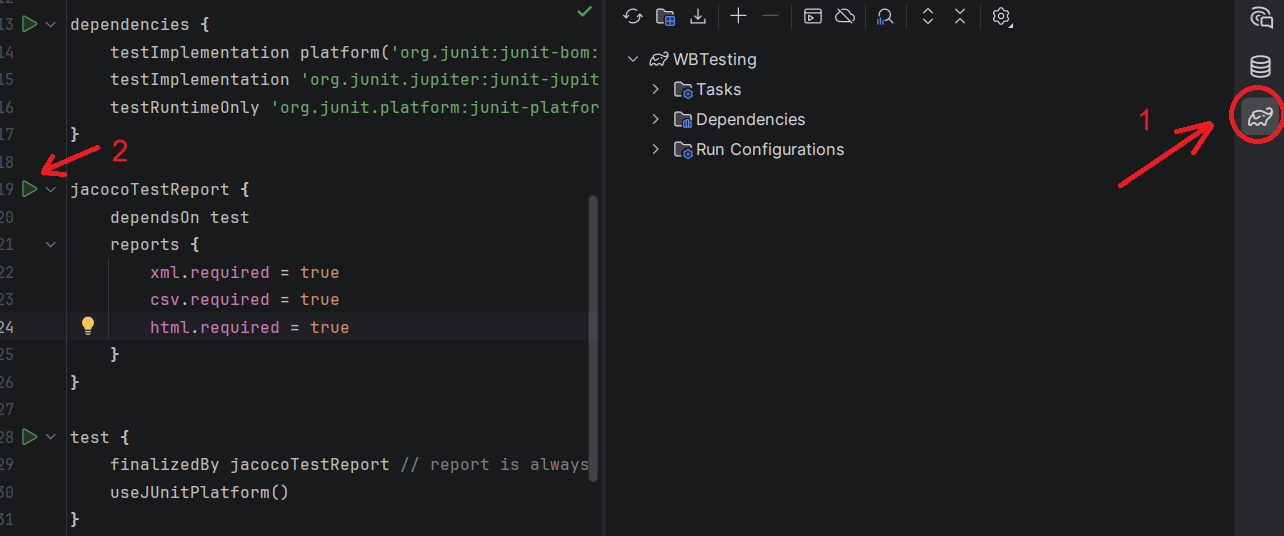The height and width of the screenshot is (536, 1284).
Task: Fold the reports block chevron
Action: (x=51, y=244)
